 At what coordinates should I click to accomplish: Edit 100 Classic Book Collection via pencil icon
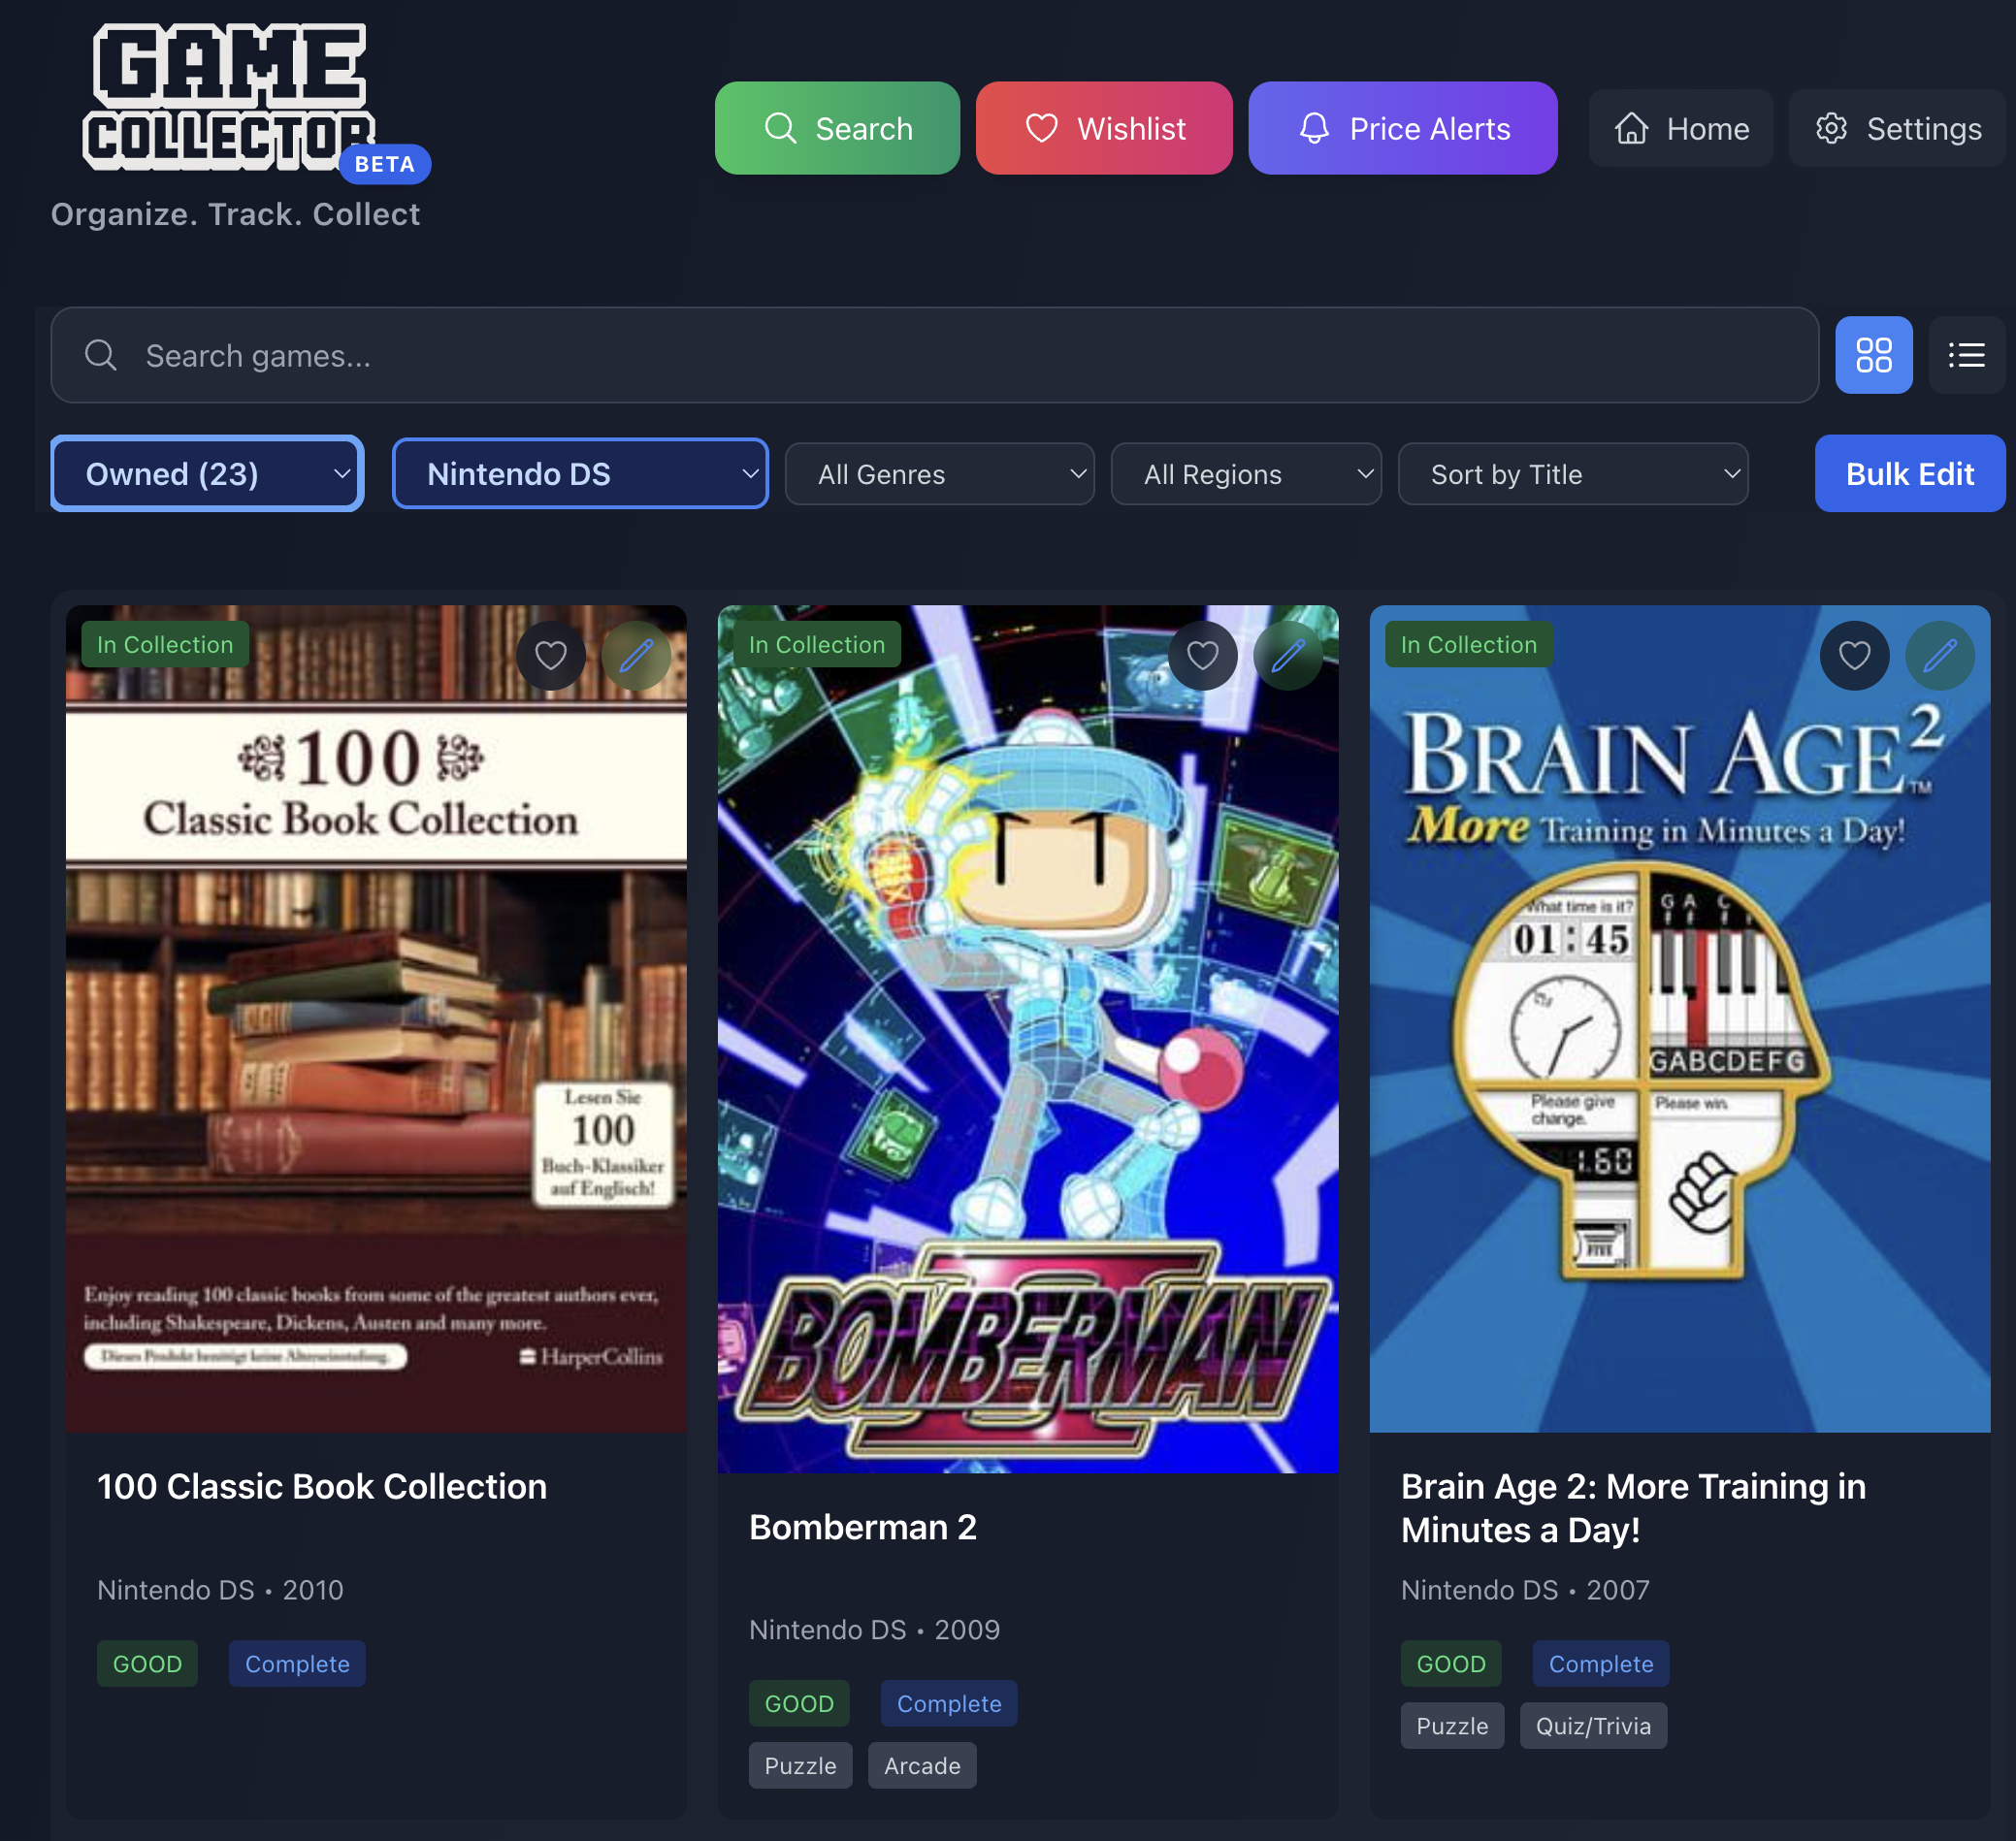[x=637, y=655]
